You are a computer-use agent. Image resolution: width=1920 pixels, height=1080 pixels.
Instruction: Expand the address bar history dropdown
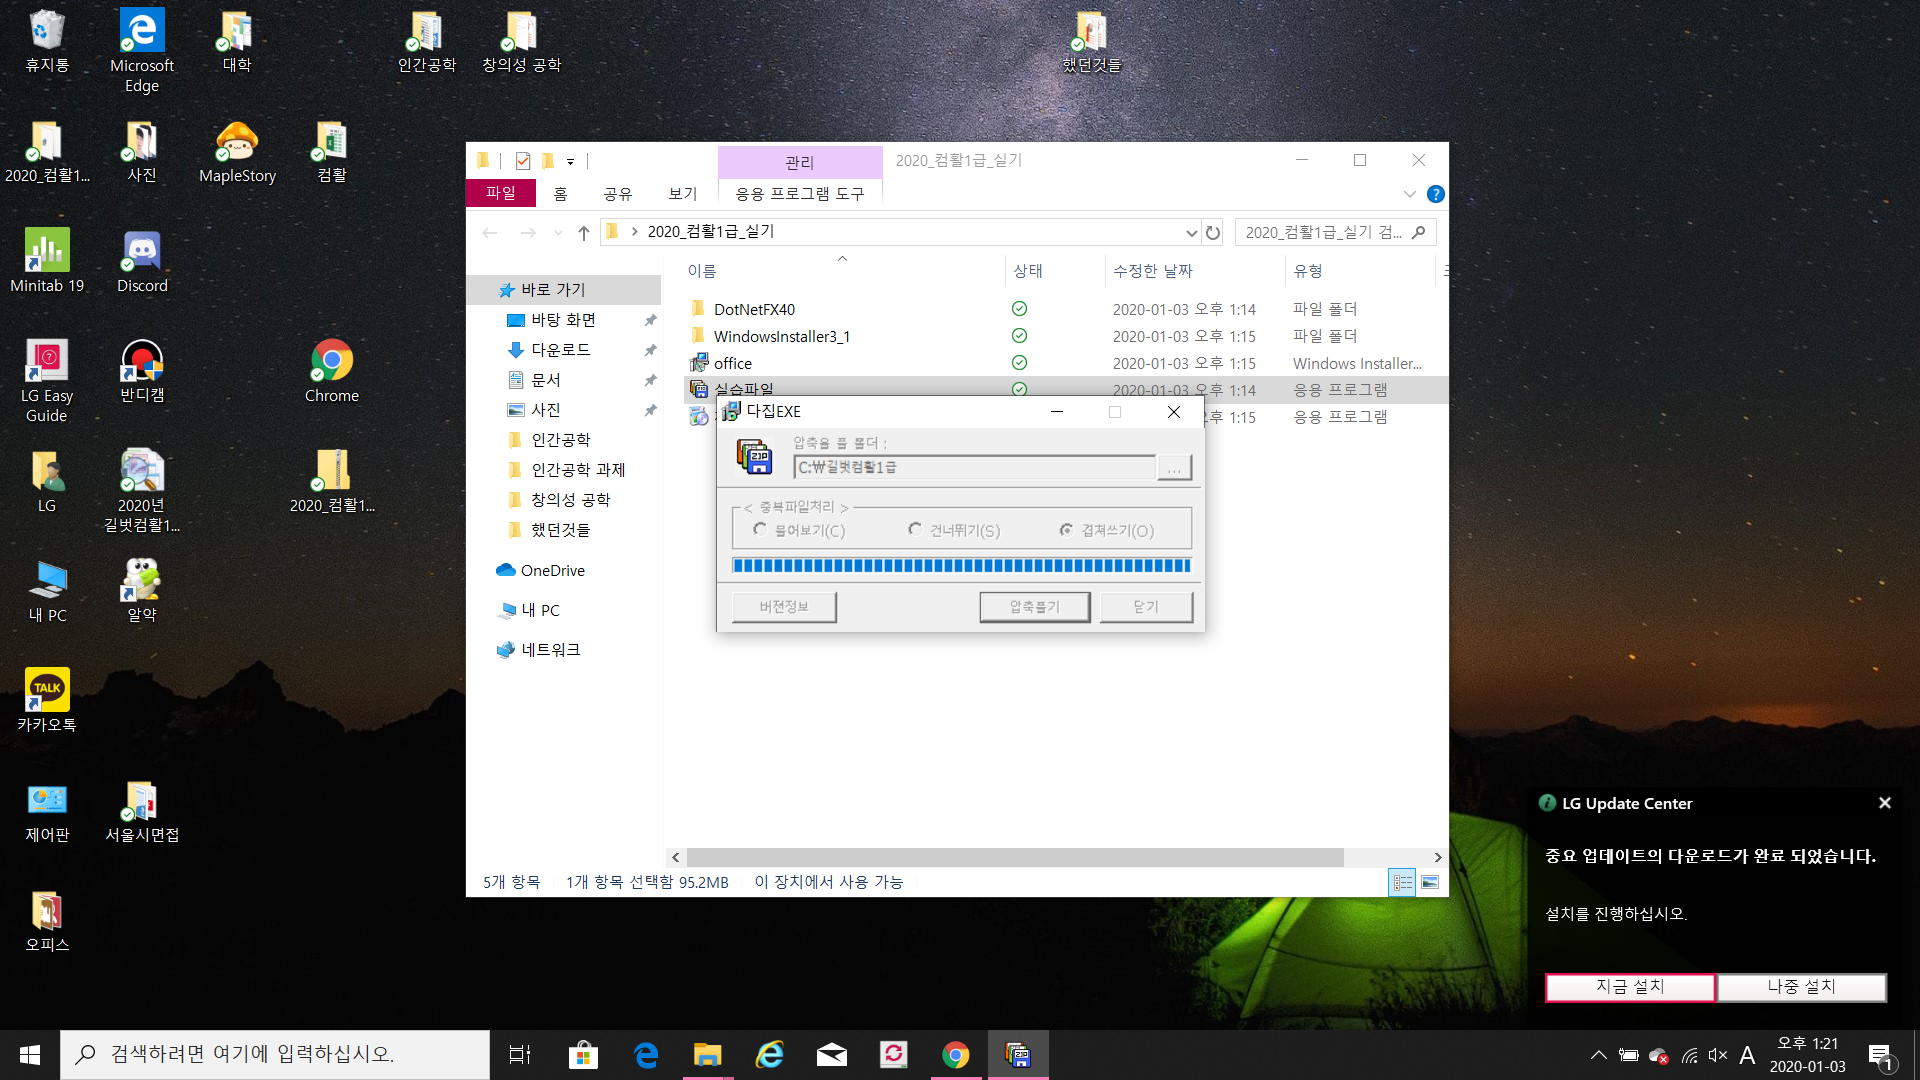click(x=1191, y=232)
